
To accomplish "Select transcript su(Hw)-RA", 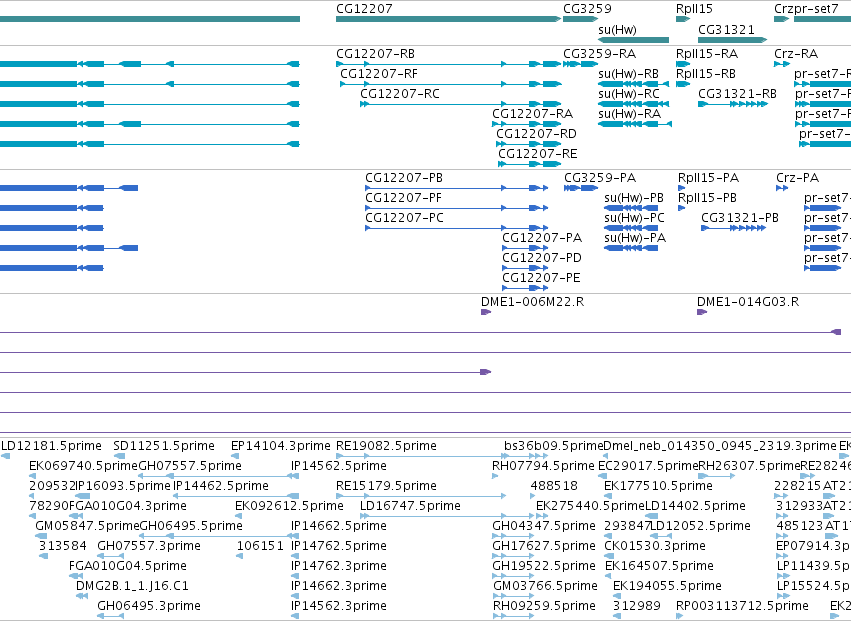I will point(630,115).
